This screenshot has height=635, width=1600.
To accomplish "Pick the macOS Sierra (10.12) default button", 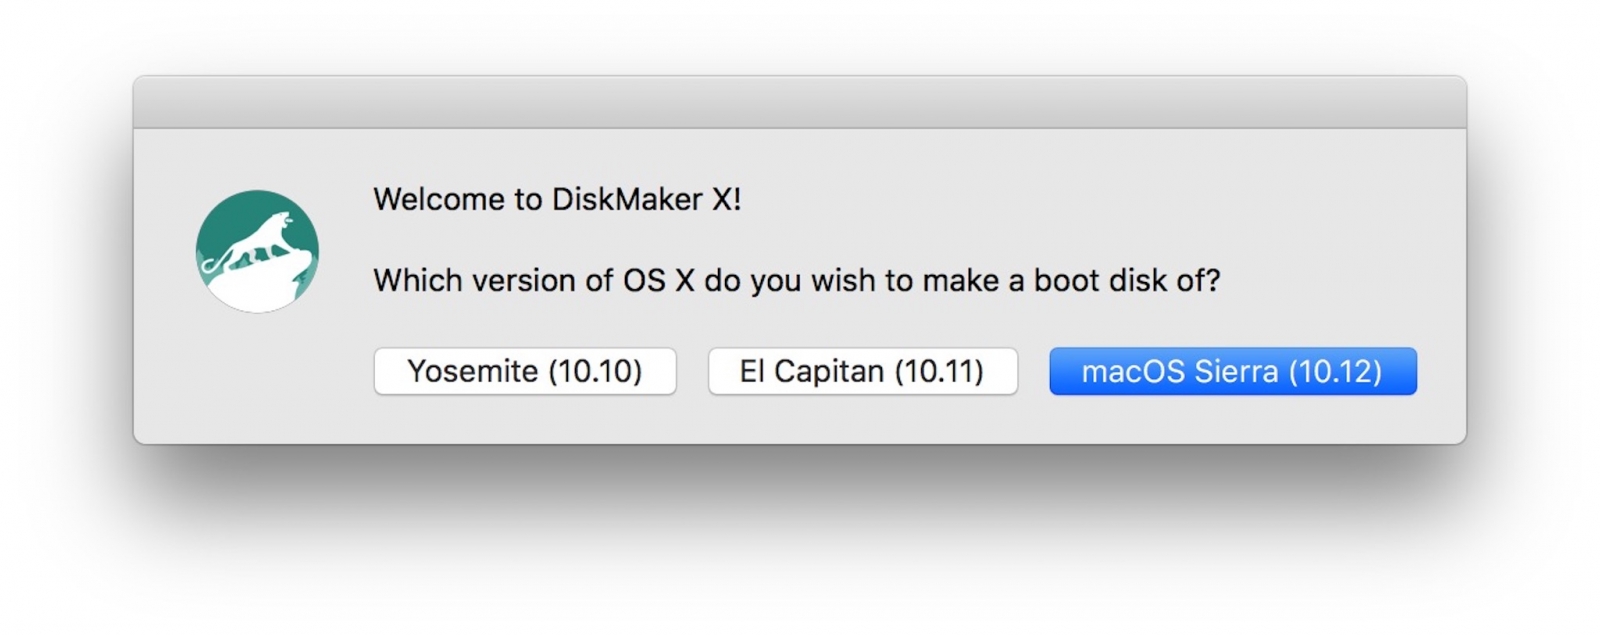I will point(1233,371).
